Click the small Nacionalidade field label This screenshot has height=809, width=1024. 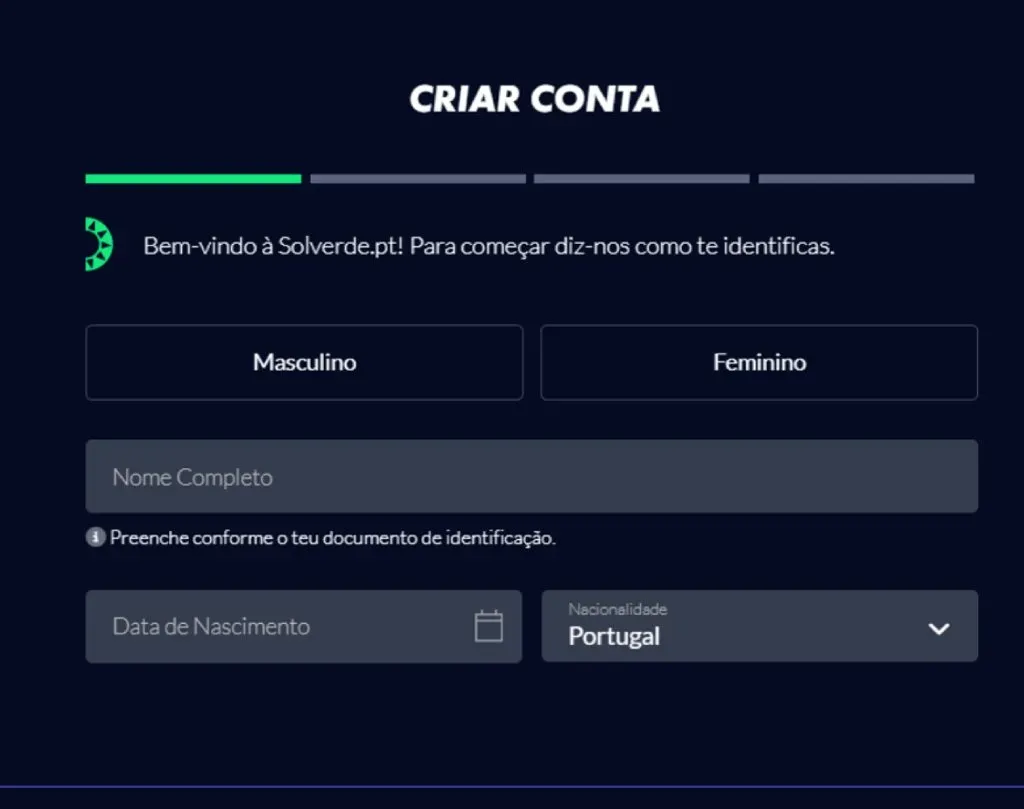coord(617,609)
